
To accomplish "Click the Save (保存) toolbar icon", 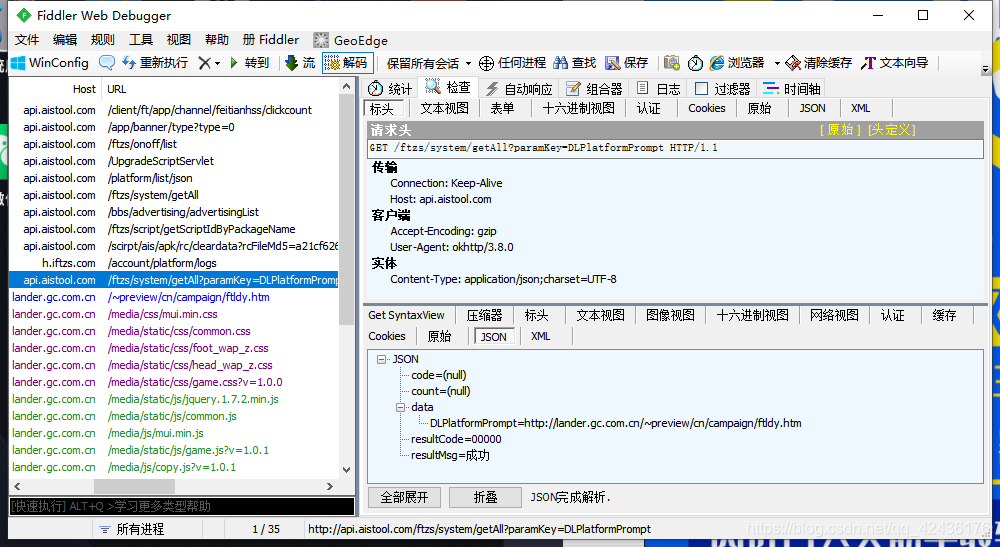I will (613, 63).
